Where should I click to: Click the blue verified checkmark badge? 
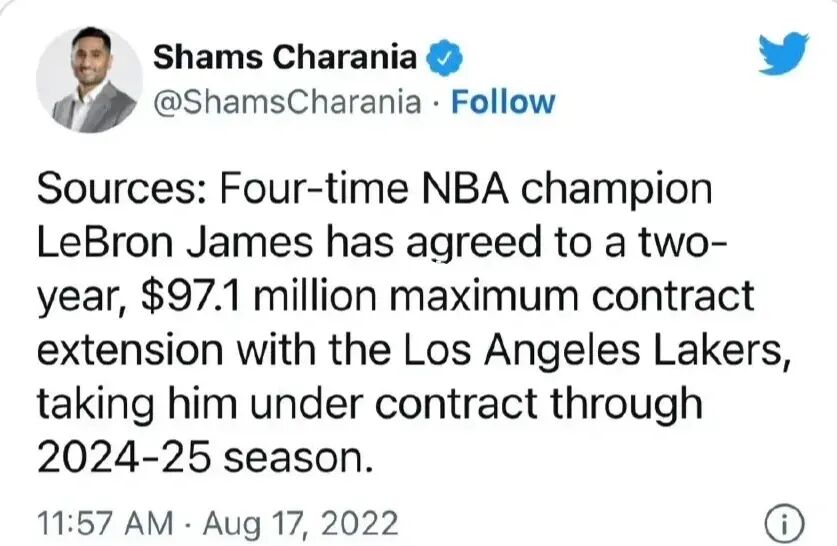click(444, 58)
